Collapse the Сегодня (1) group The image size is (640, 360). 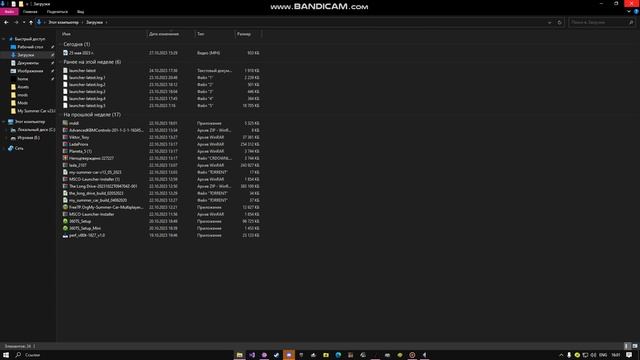61,44
